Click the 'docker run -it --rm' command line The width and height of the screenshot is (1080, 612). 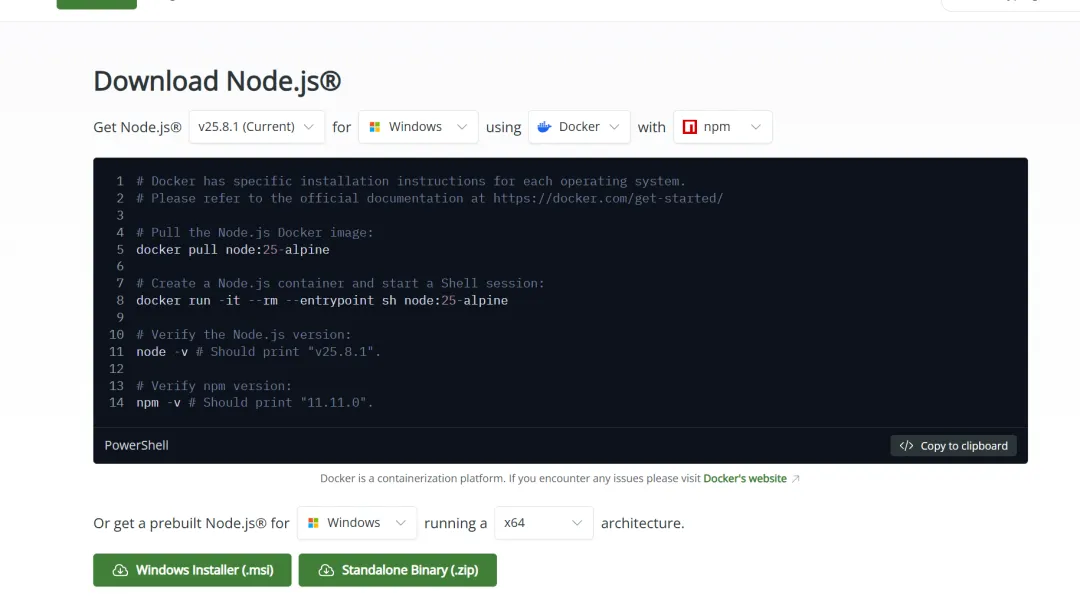[322, 300]
